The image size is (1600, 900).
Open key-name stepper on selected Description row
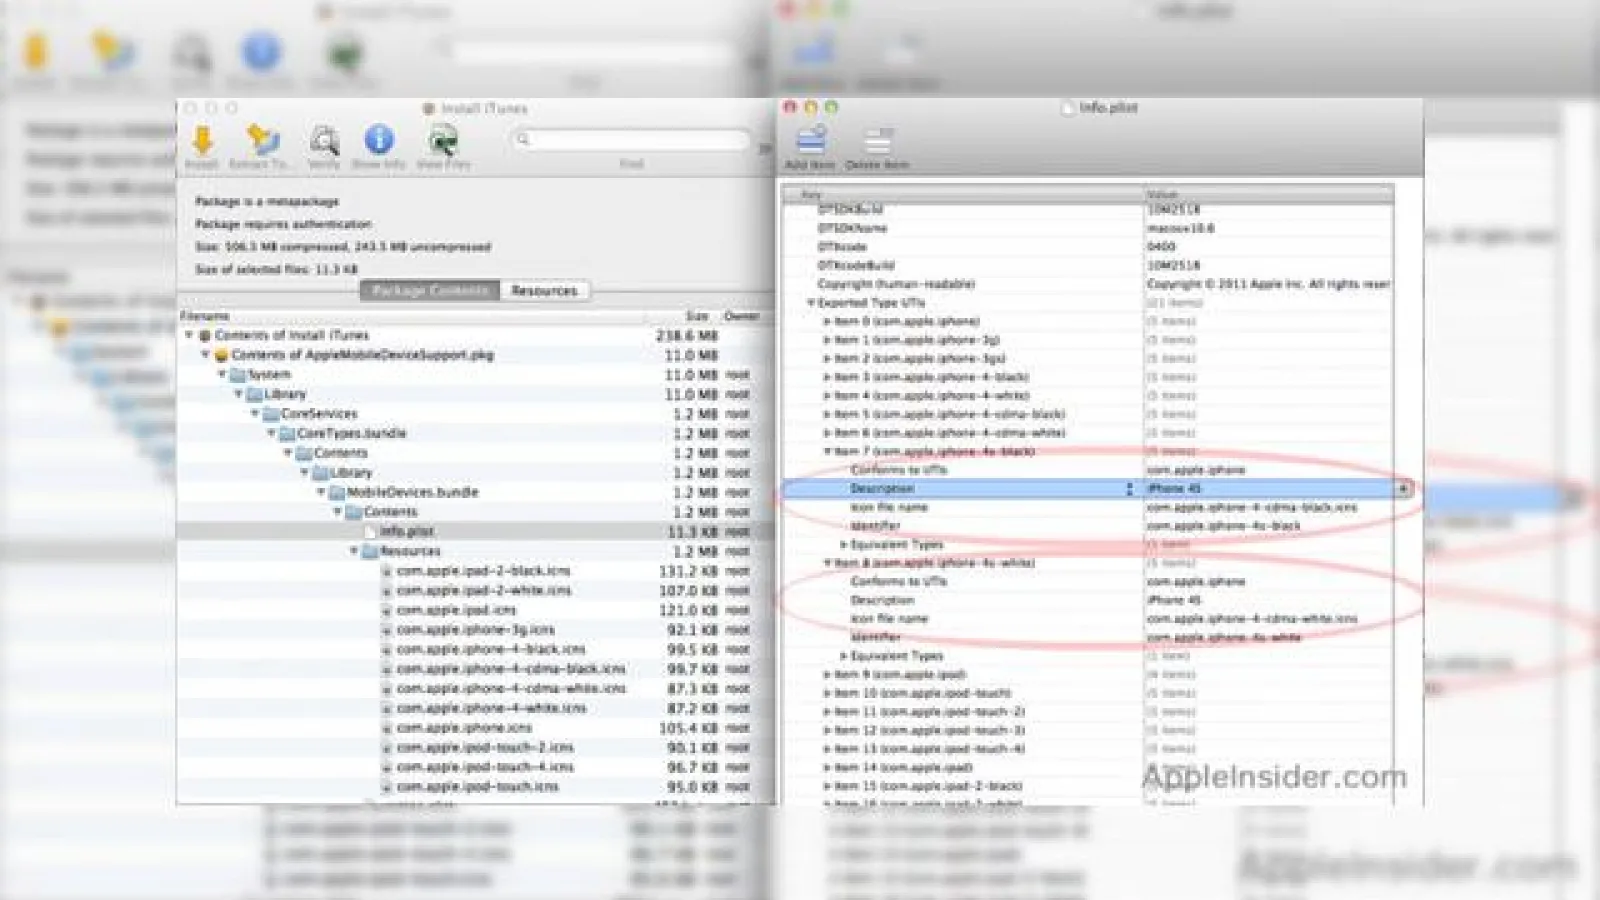click(1130, 489)
